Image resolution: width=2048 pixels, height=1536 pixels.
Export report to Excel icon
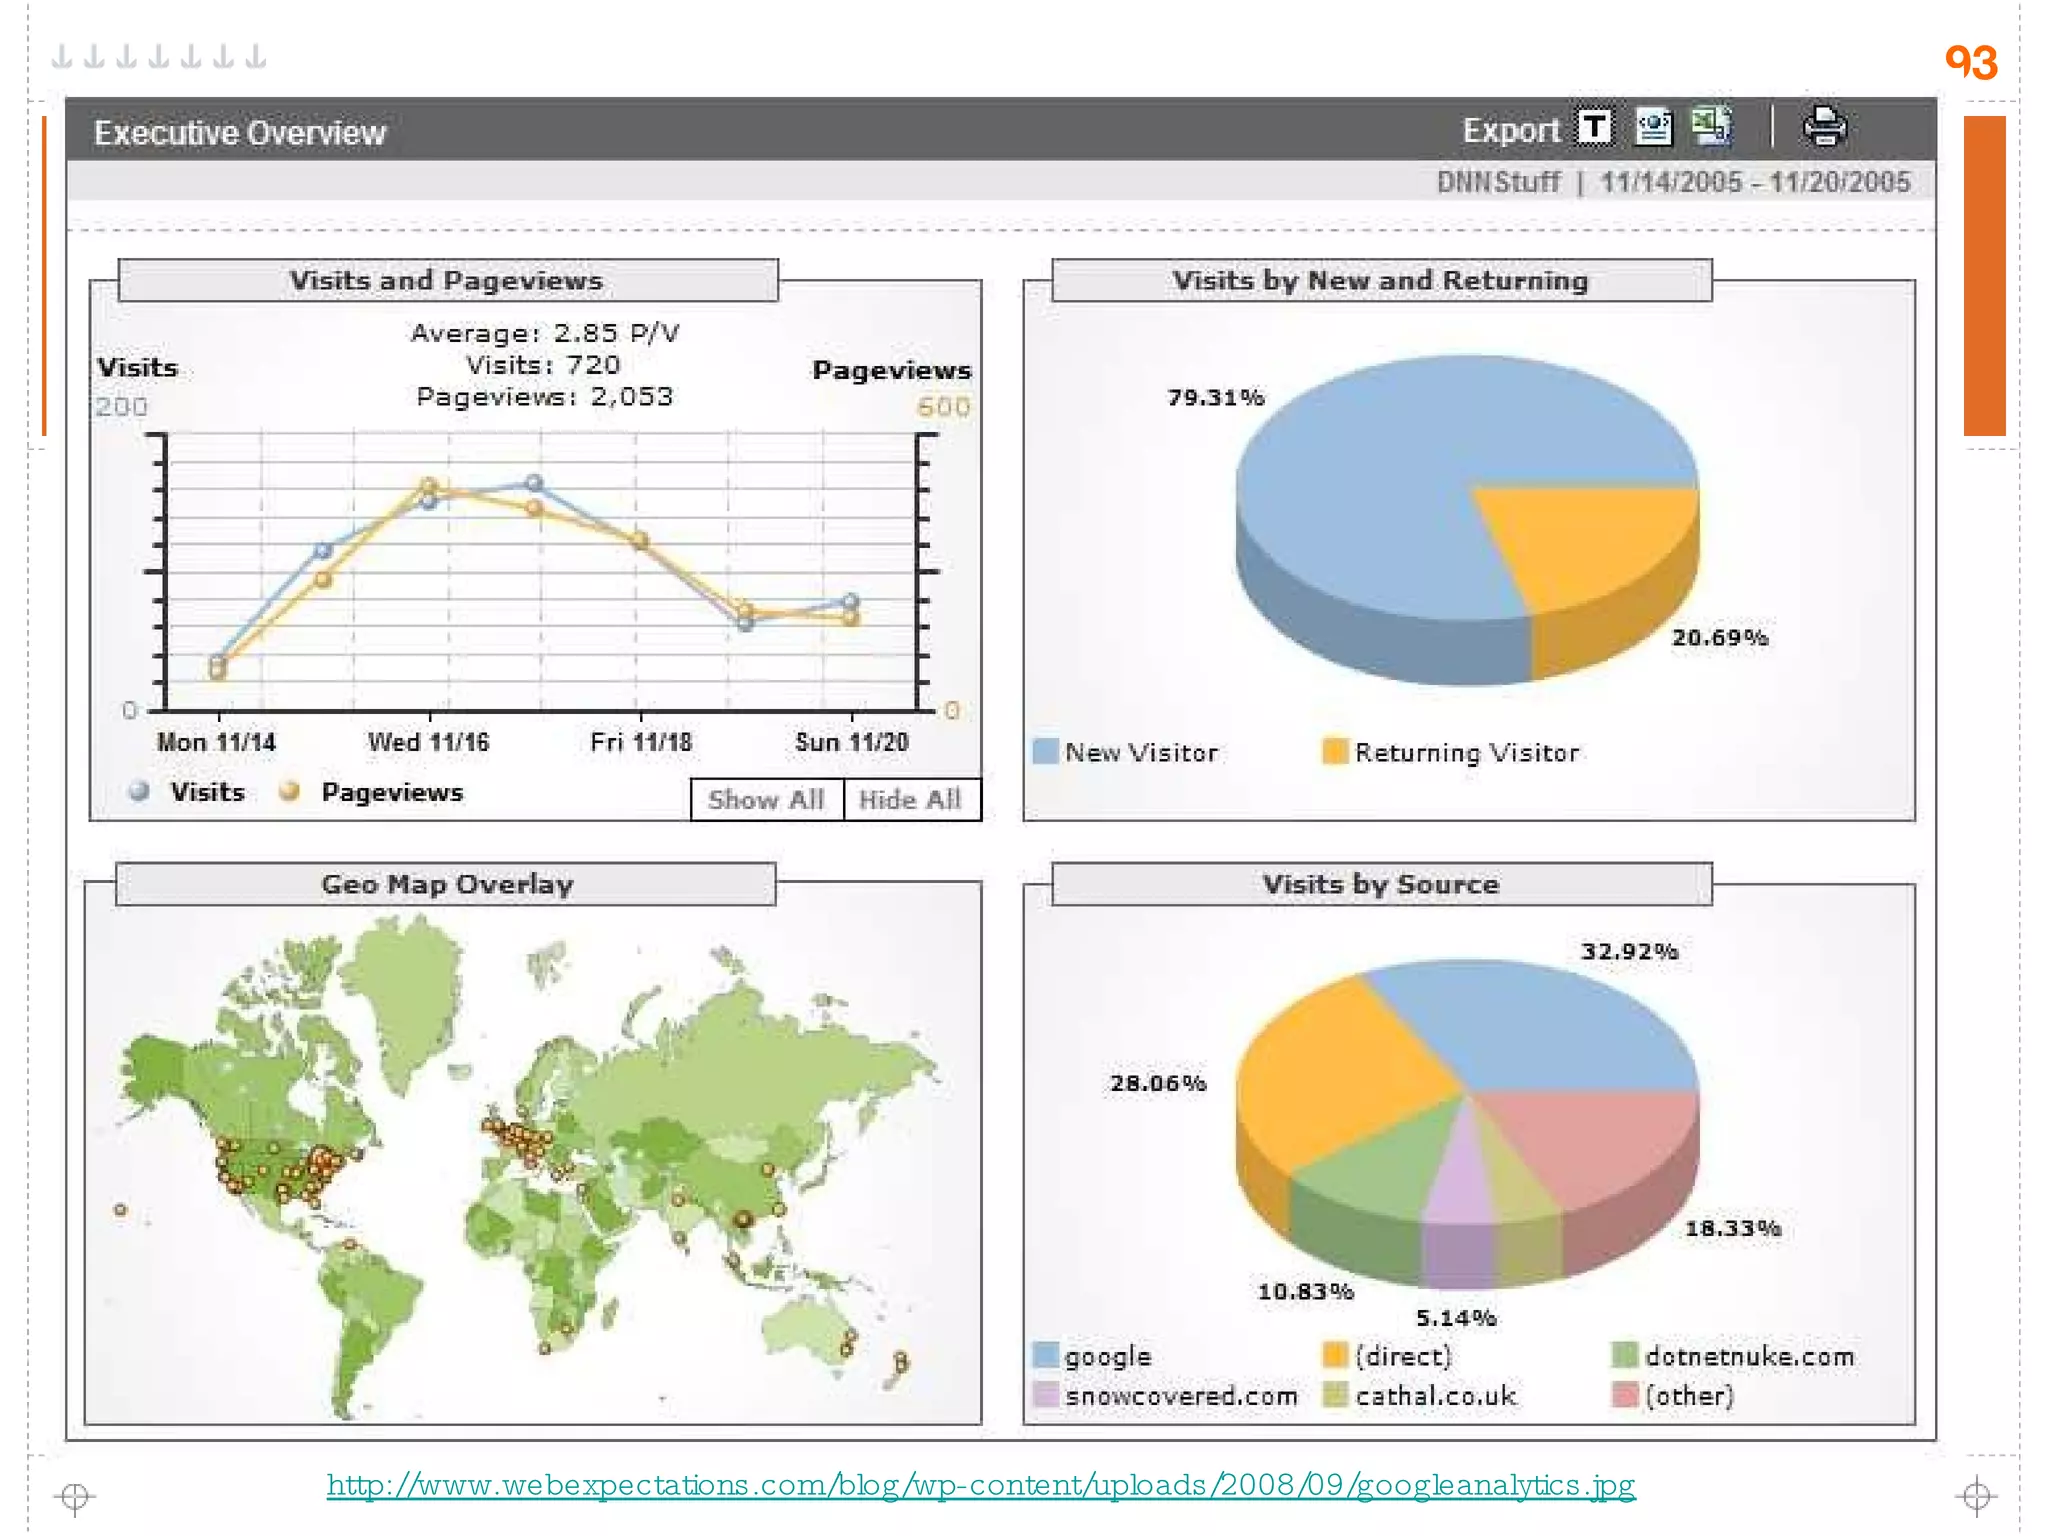[x=1712, y=127]
